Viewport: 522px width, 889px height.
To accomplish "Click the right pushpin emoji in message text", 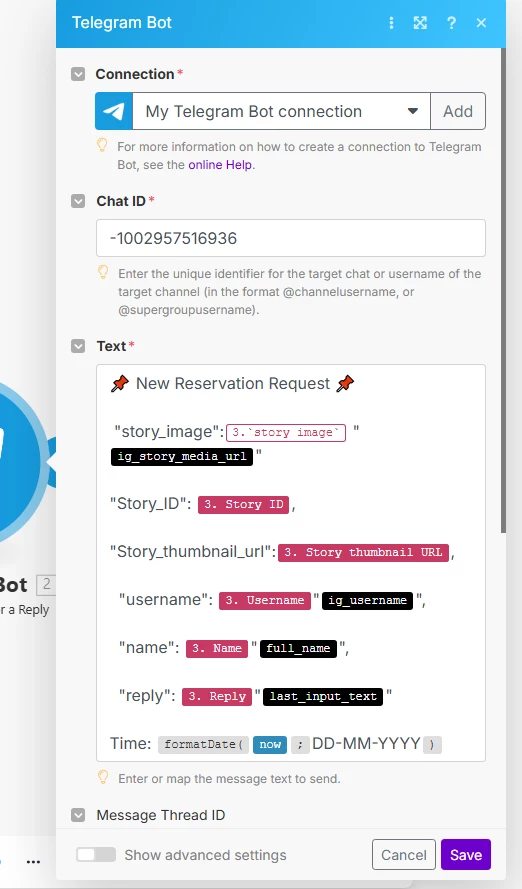I will click(345, 384).
